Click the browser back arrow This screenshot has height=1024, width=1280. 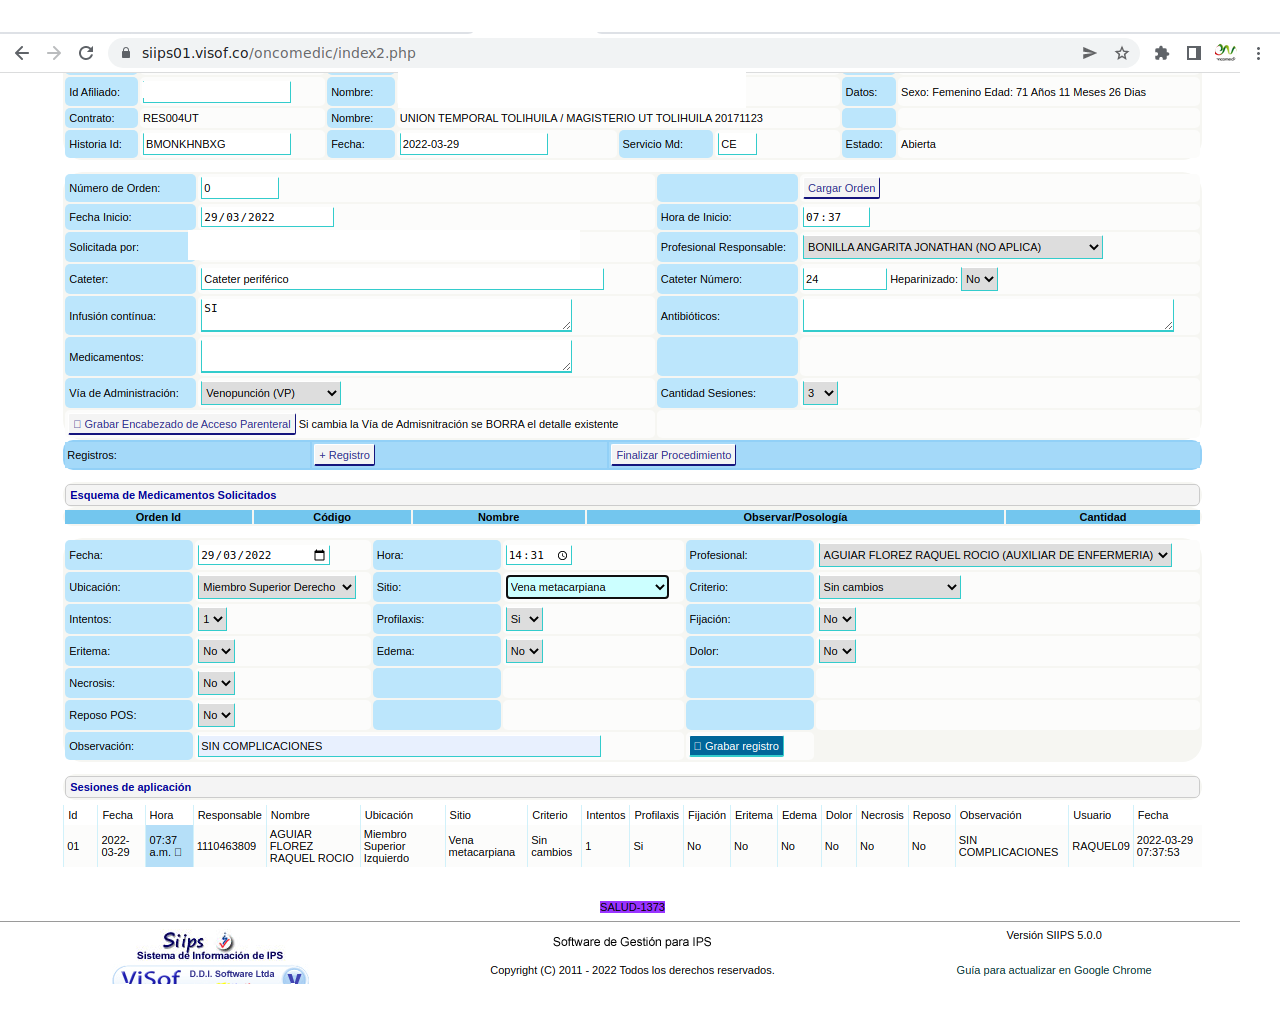[x=22, y=53]
